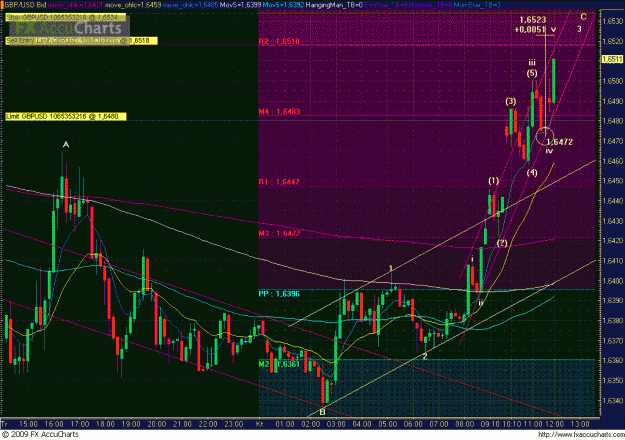
Task: Select the lowercase wave label iii
Action: (x=532, y=63)
